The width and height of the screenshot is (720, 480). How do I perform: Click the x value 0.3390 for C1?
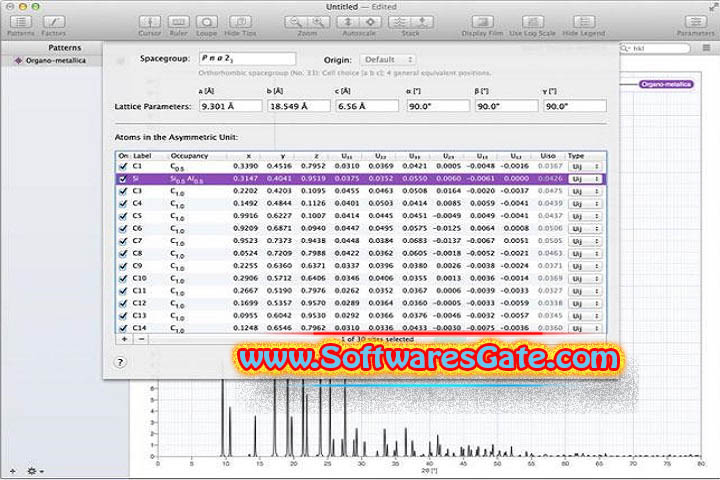(x=246, y=166)
